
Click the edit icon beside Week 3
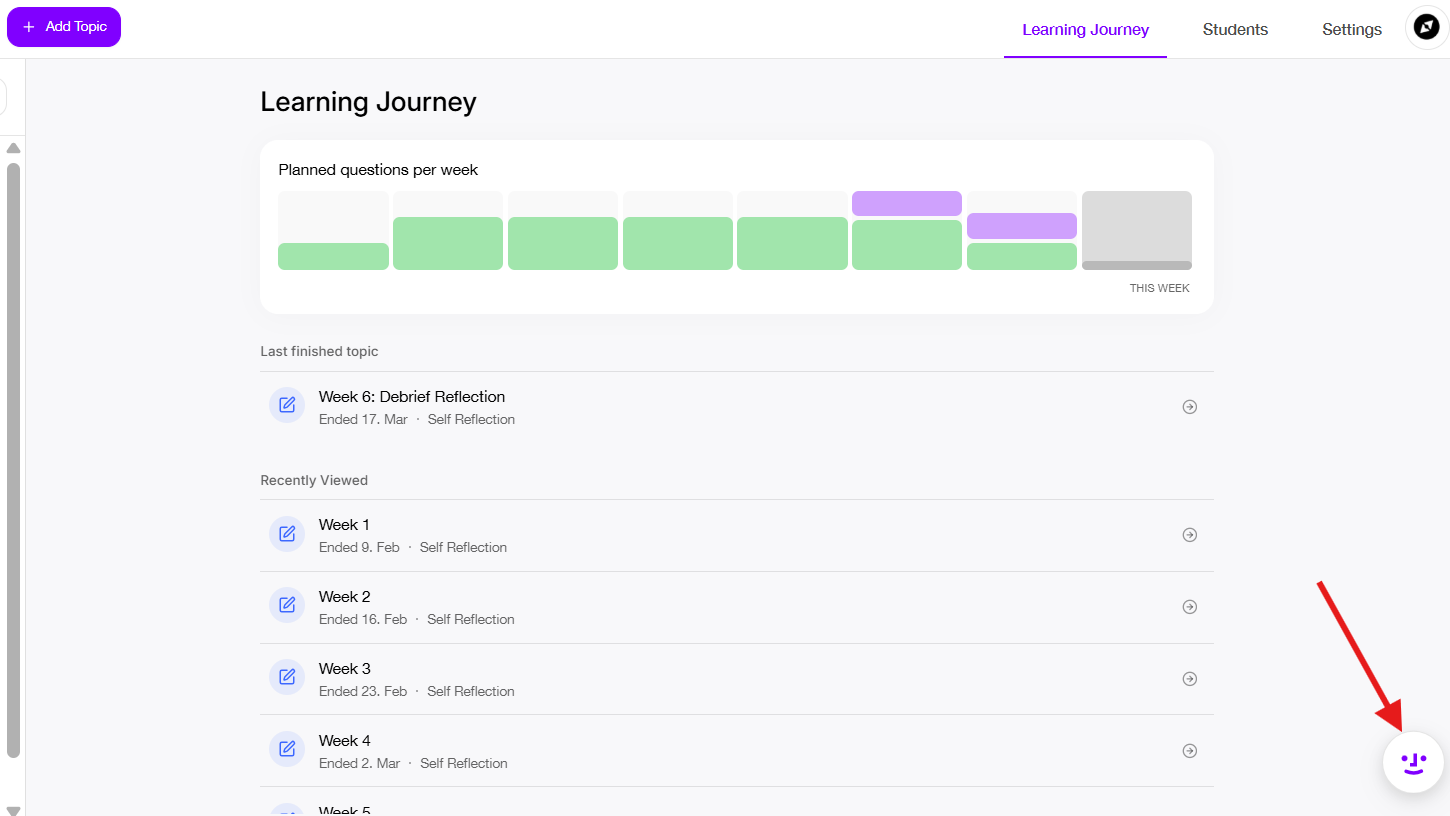coord(287,677)
